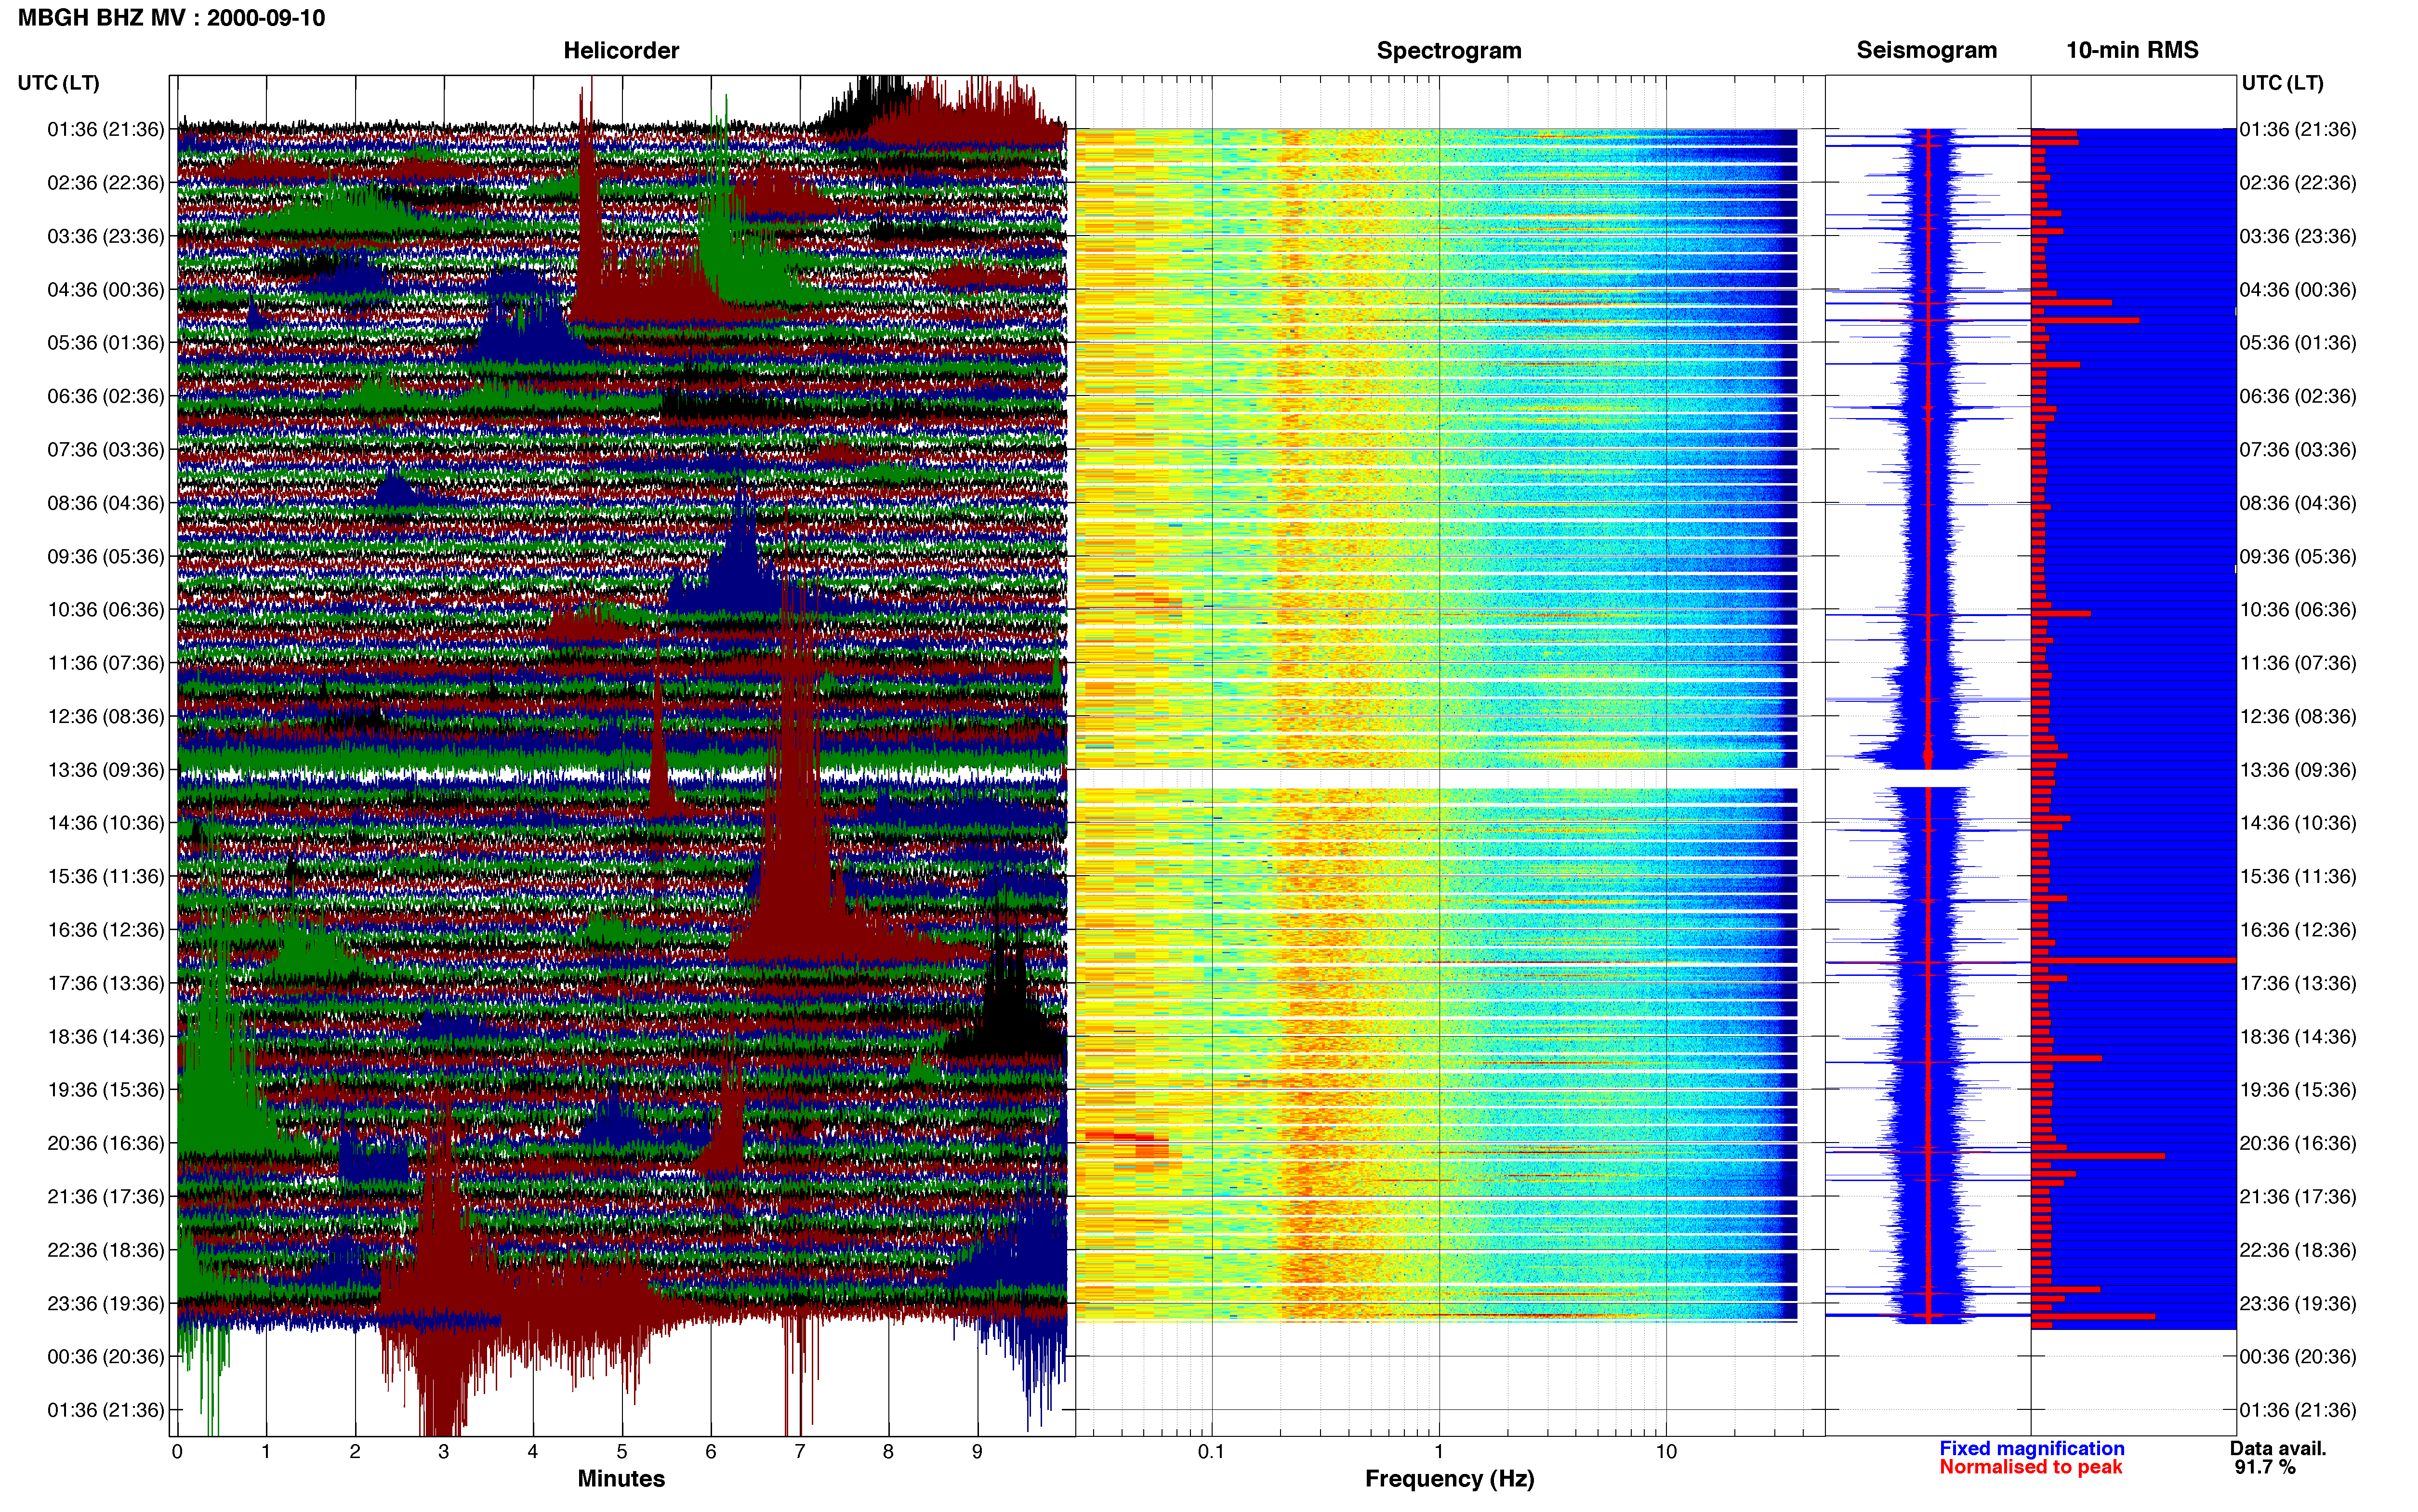Click left time label '23:36 (19:36)'
This screenshot has width=2418, height=1512.
(106, 1303)
